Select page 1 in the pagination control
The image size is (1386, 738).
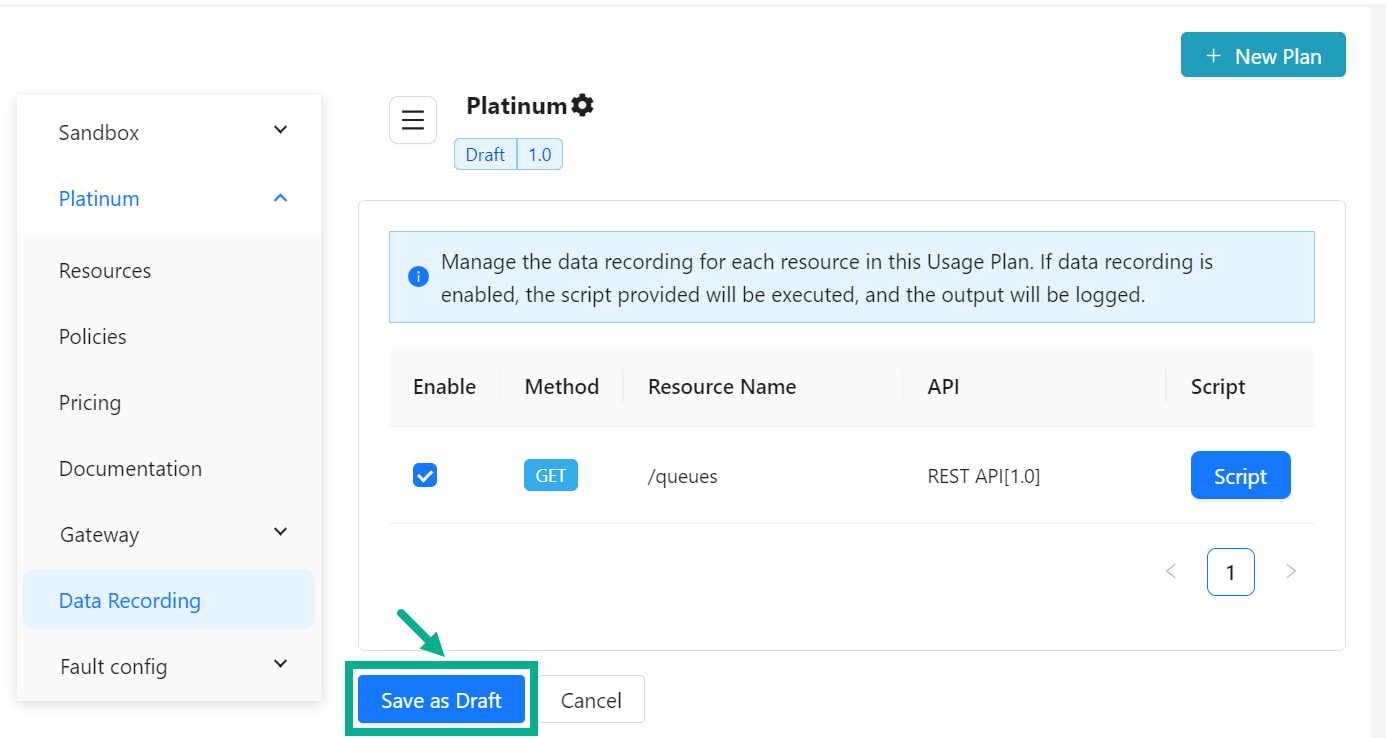[x=1231, y=571]
